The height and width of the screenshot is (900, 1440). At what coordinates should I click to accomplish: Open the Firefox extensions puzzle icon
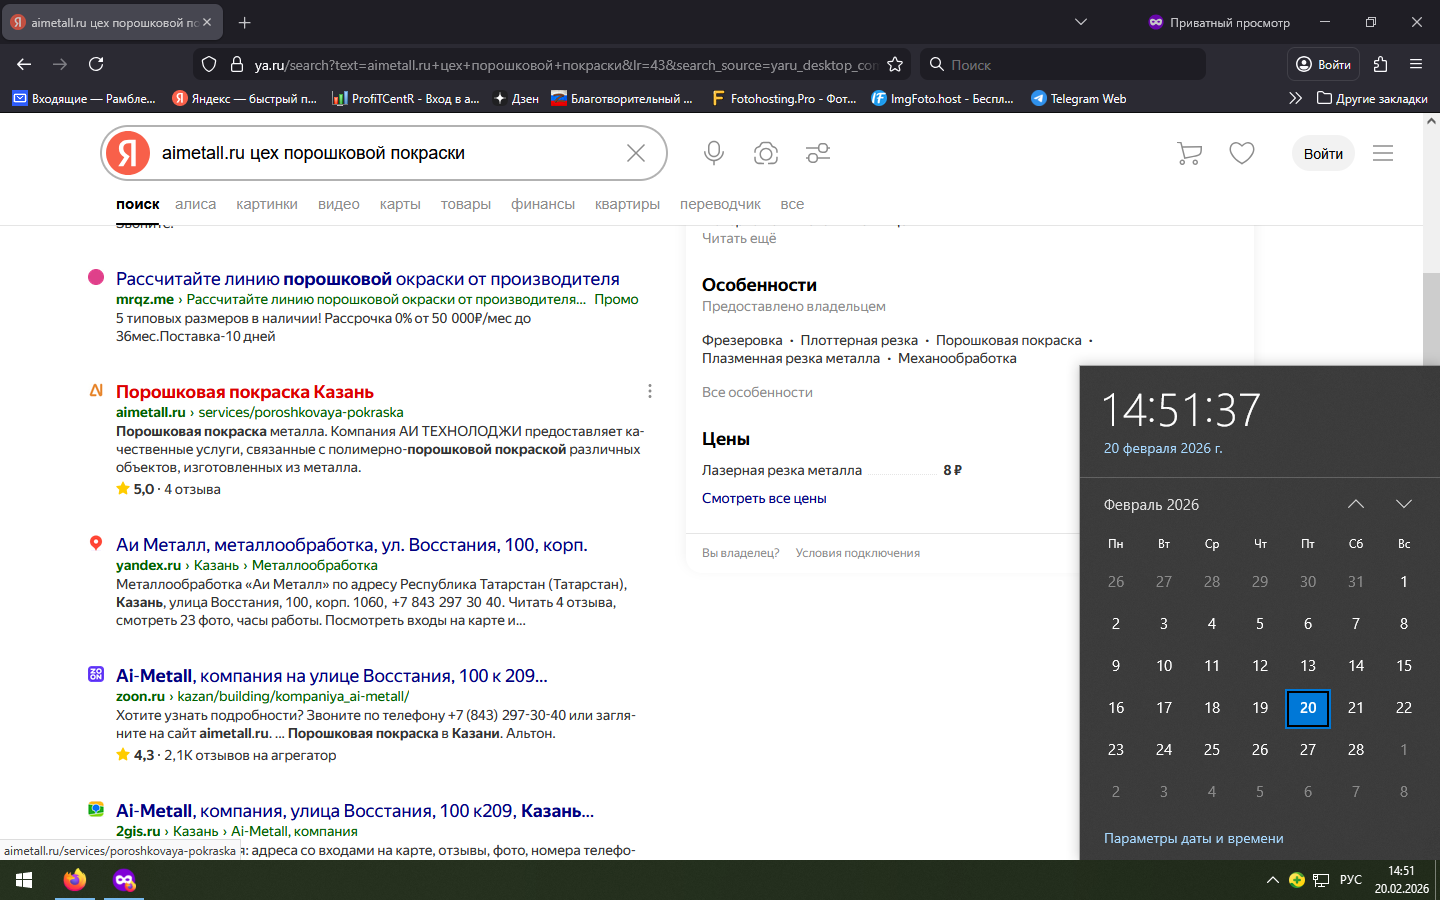1381,65
